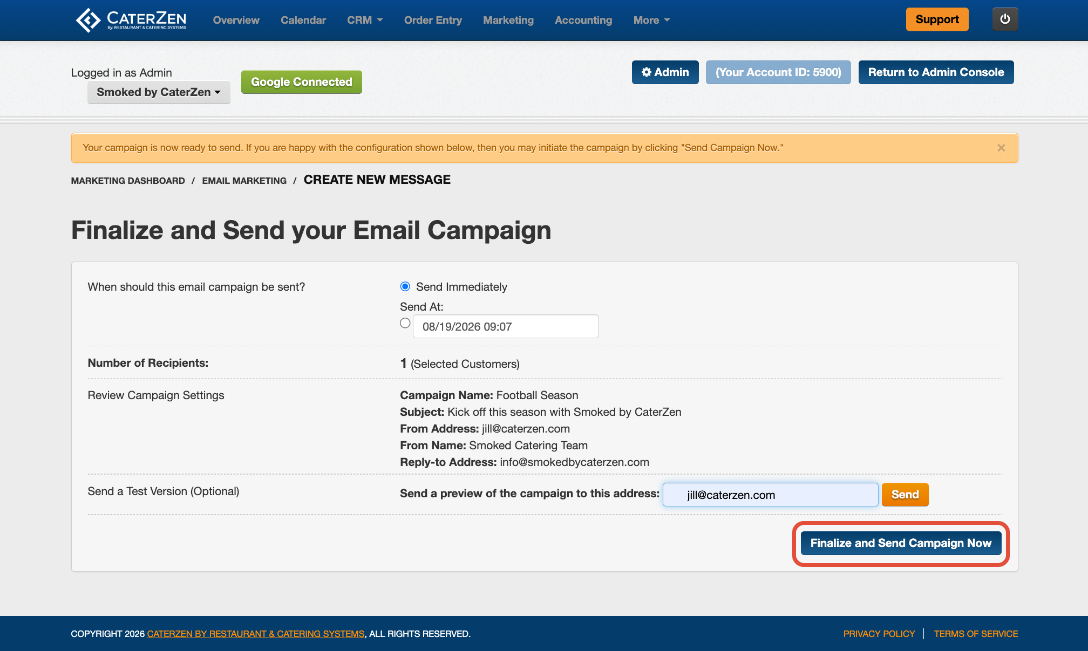Open Order Entry from navigation
Viewport: 1088px width, 651px height.
coord(433,20)
